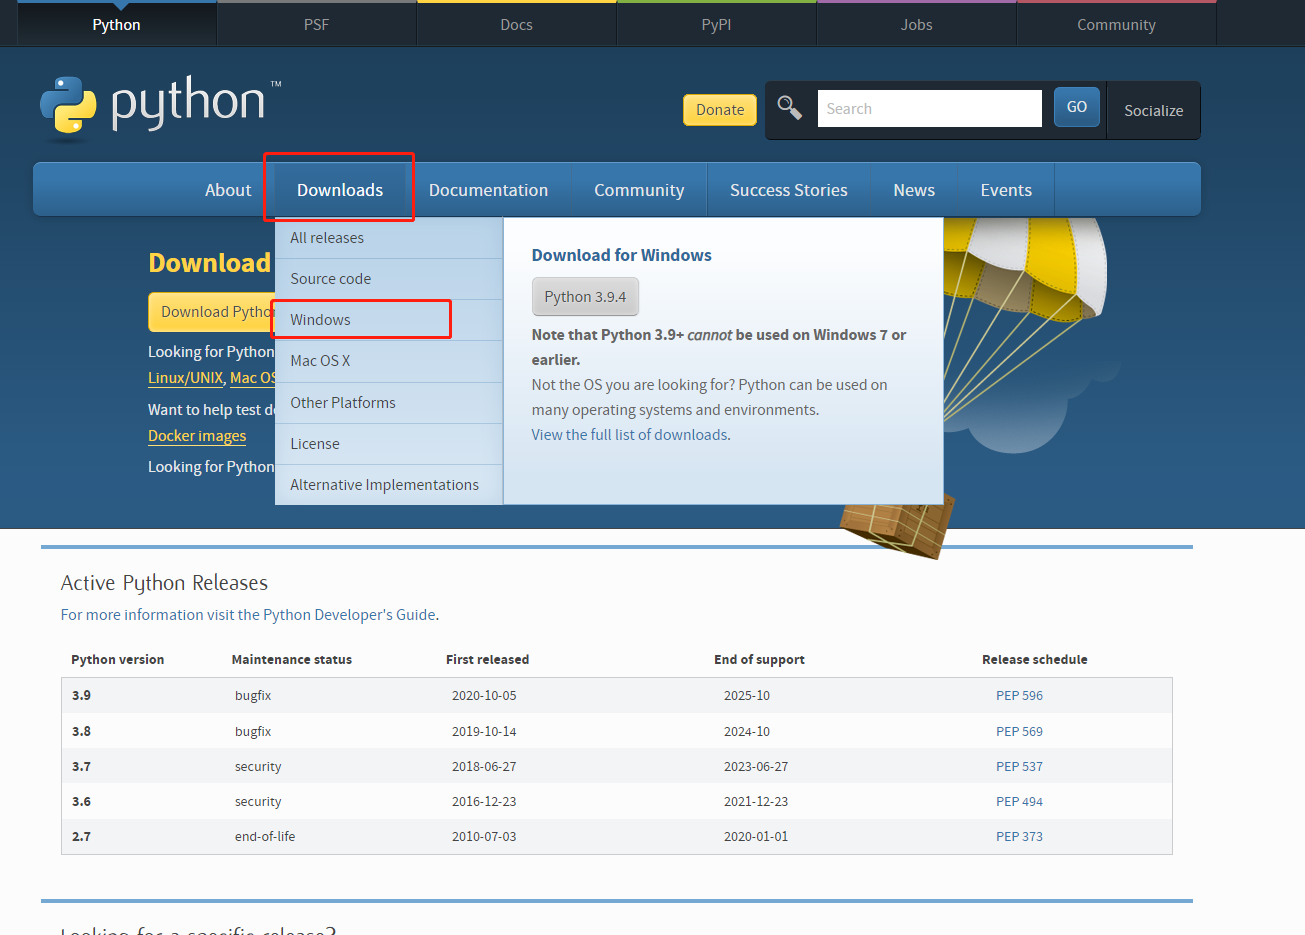Open PEP 596 release schedule
The height and width of the screenshot is (935, 1305).
coord(1019,695)
